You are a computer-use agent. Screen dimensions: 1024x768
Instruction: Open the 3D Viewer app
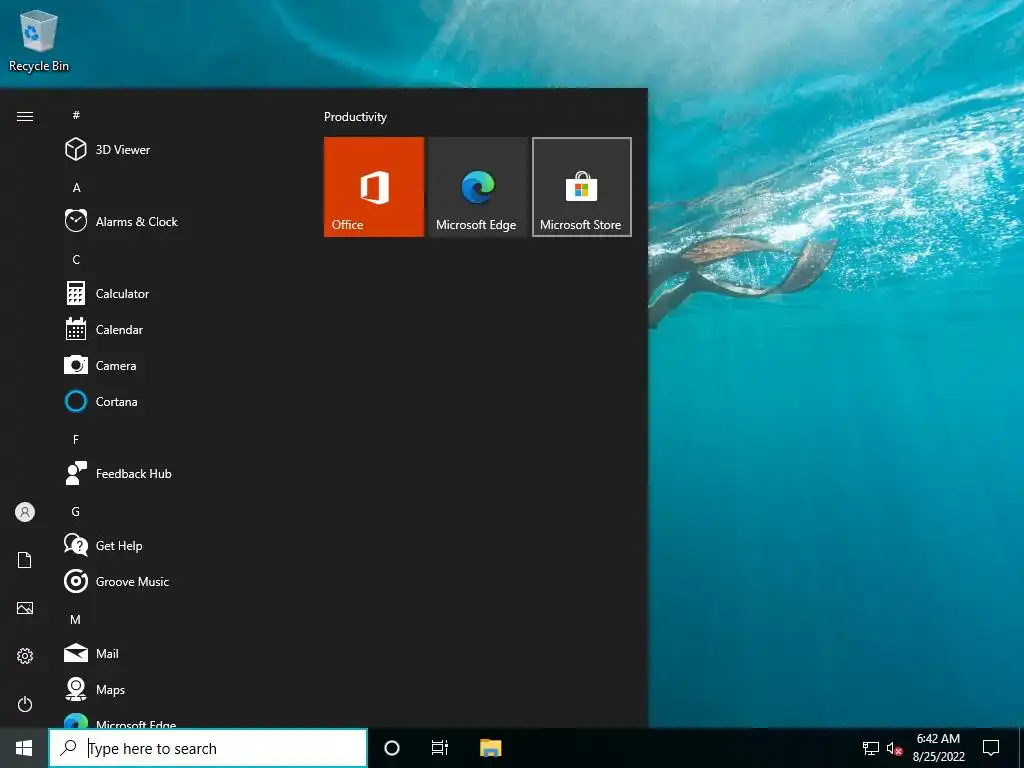click(176, 150)
